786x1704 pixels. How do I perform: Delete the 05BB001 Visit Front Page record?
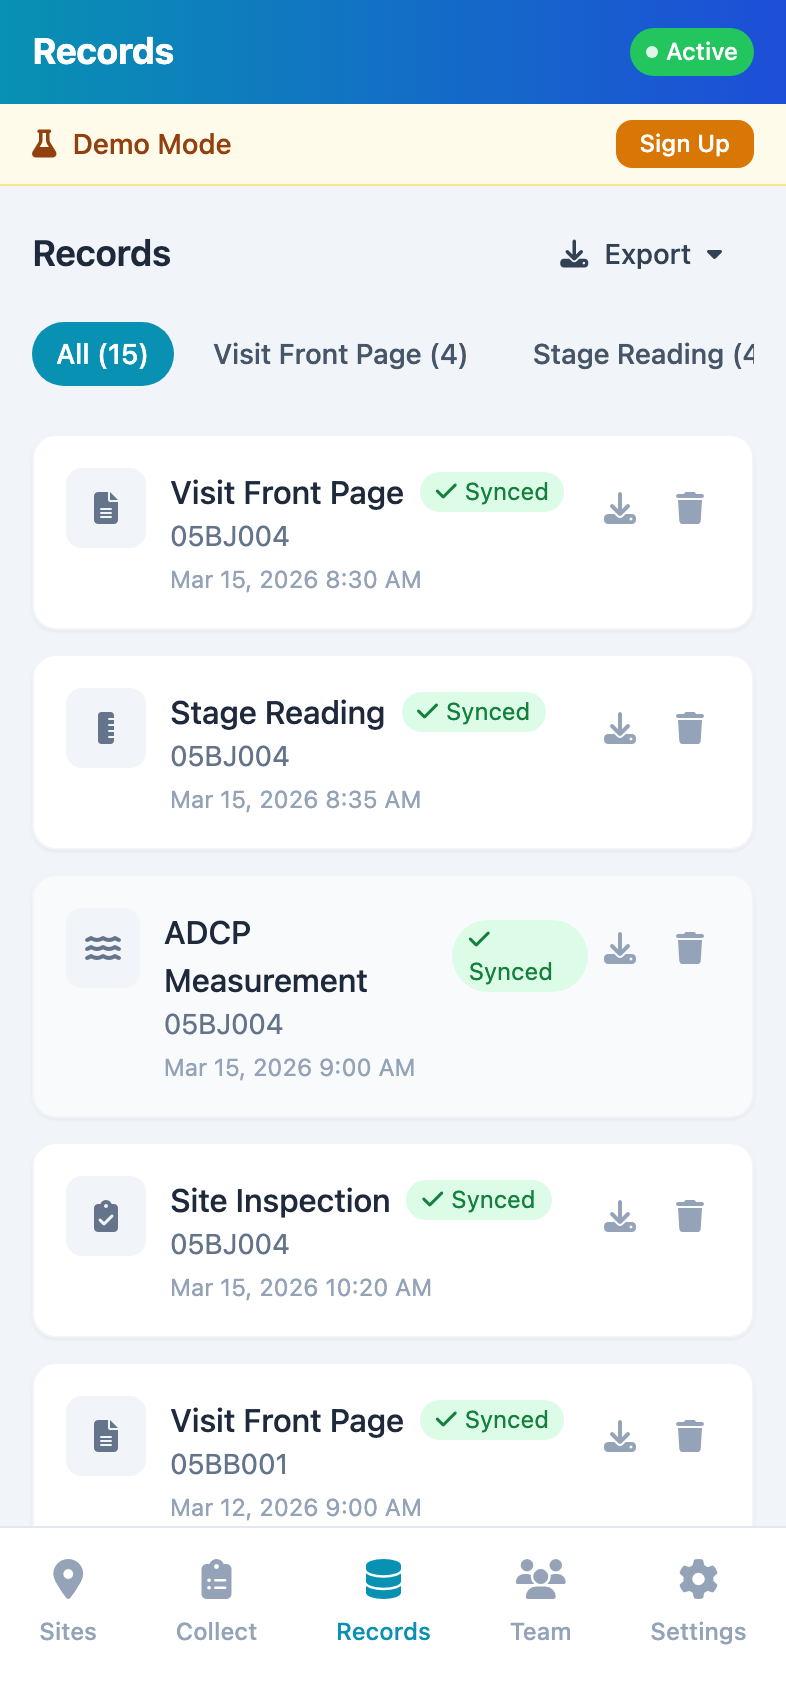point(690,1437)
